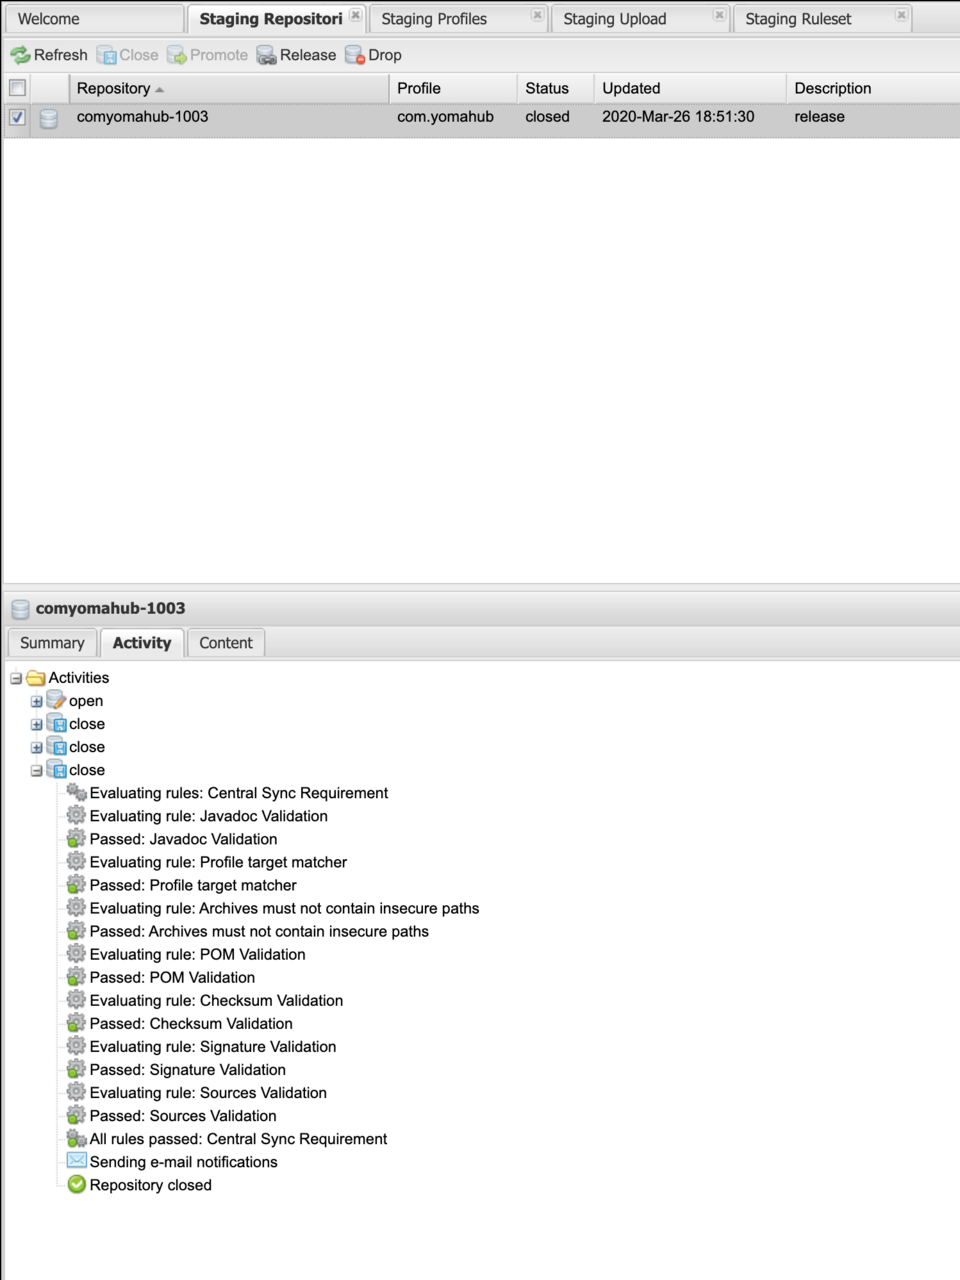
Task: Close the Staging Upload tab
Action: tap(719, 15)
